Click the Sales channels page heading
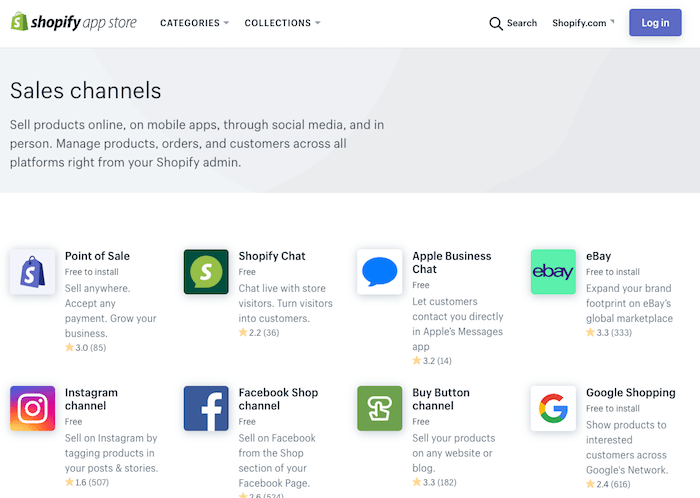Image resolution: width=700 pixels, height=498 pixels. tap(85, 91)
